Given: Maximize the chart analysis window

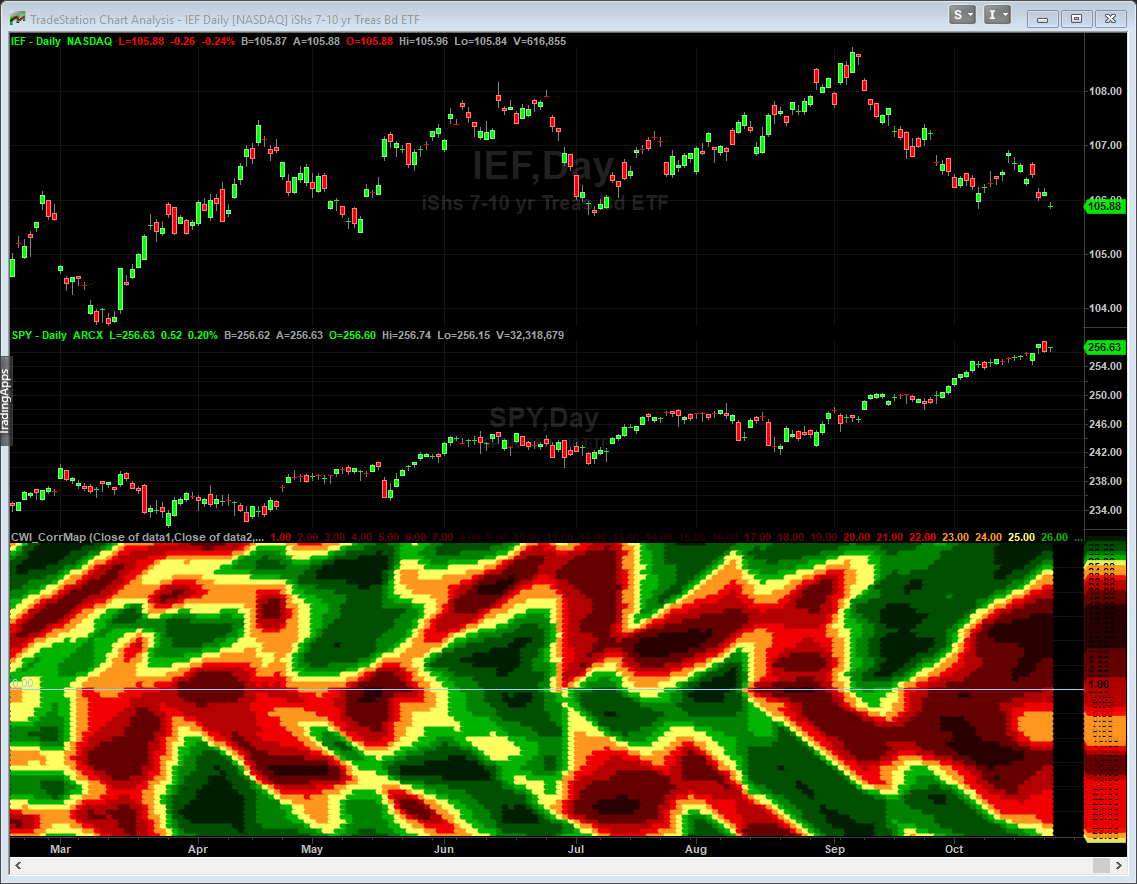Looking at the screenshot, I should point(1076,18).
